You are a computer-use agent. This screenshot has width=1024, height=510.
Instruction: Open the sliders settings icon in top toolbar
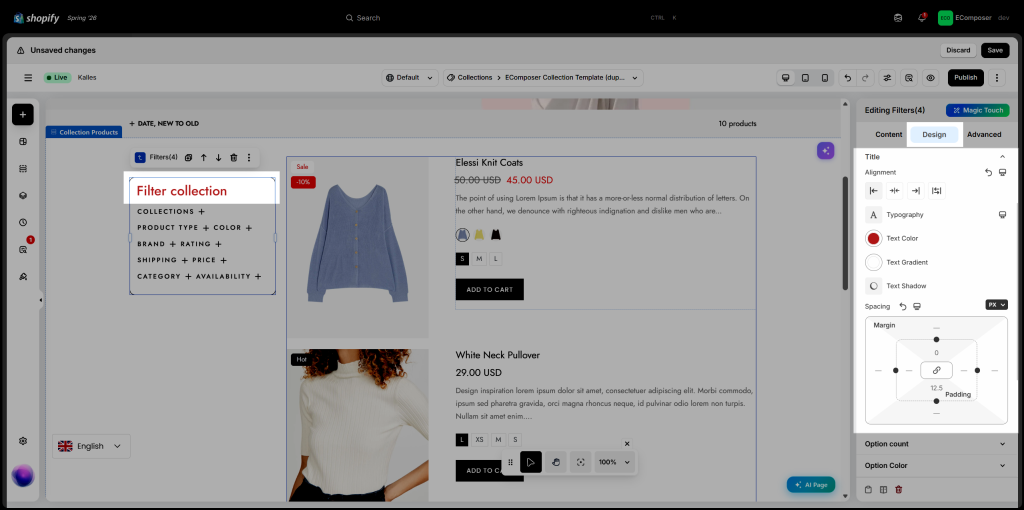pyautogui.click(x=887, y=78)
